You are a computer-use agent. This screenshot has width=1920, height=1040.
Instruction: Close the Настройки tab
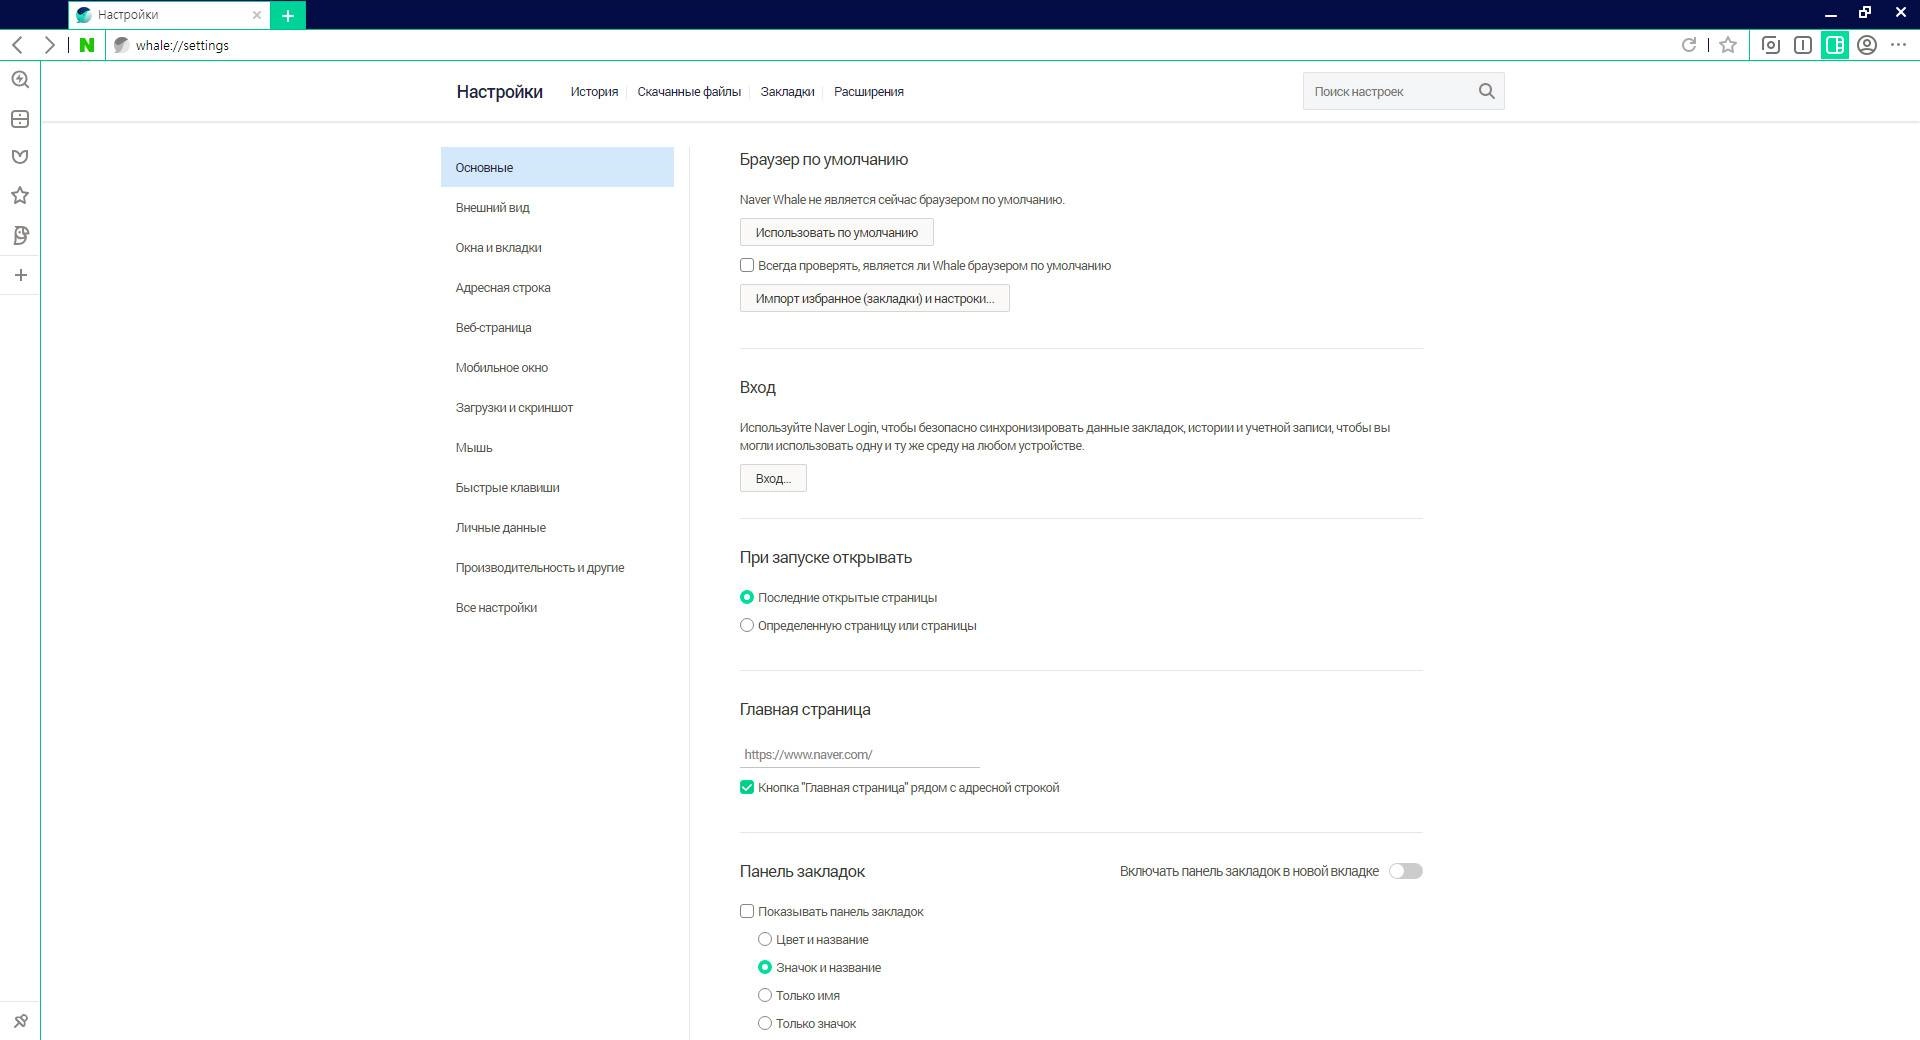[257, 15]
